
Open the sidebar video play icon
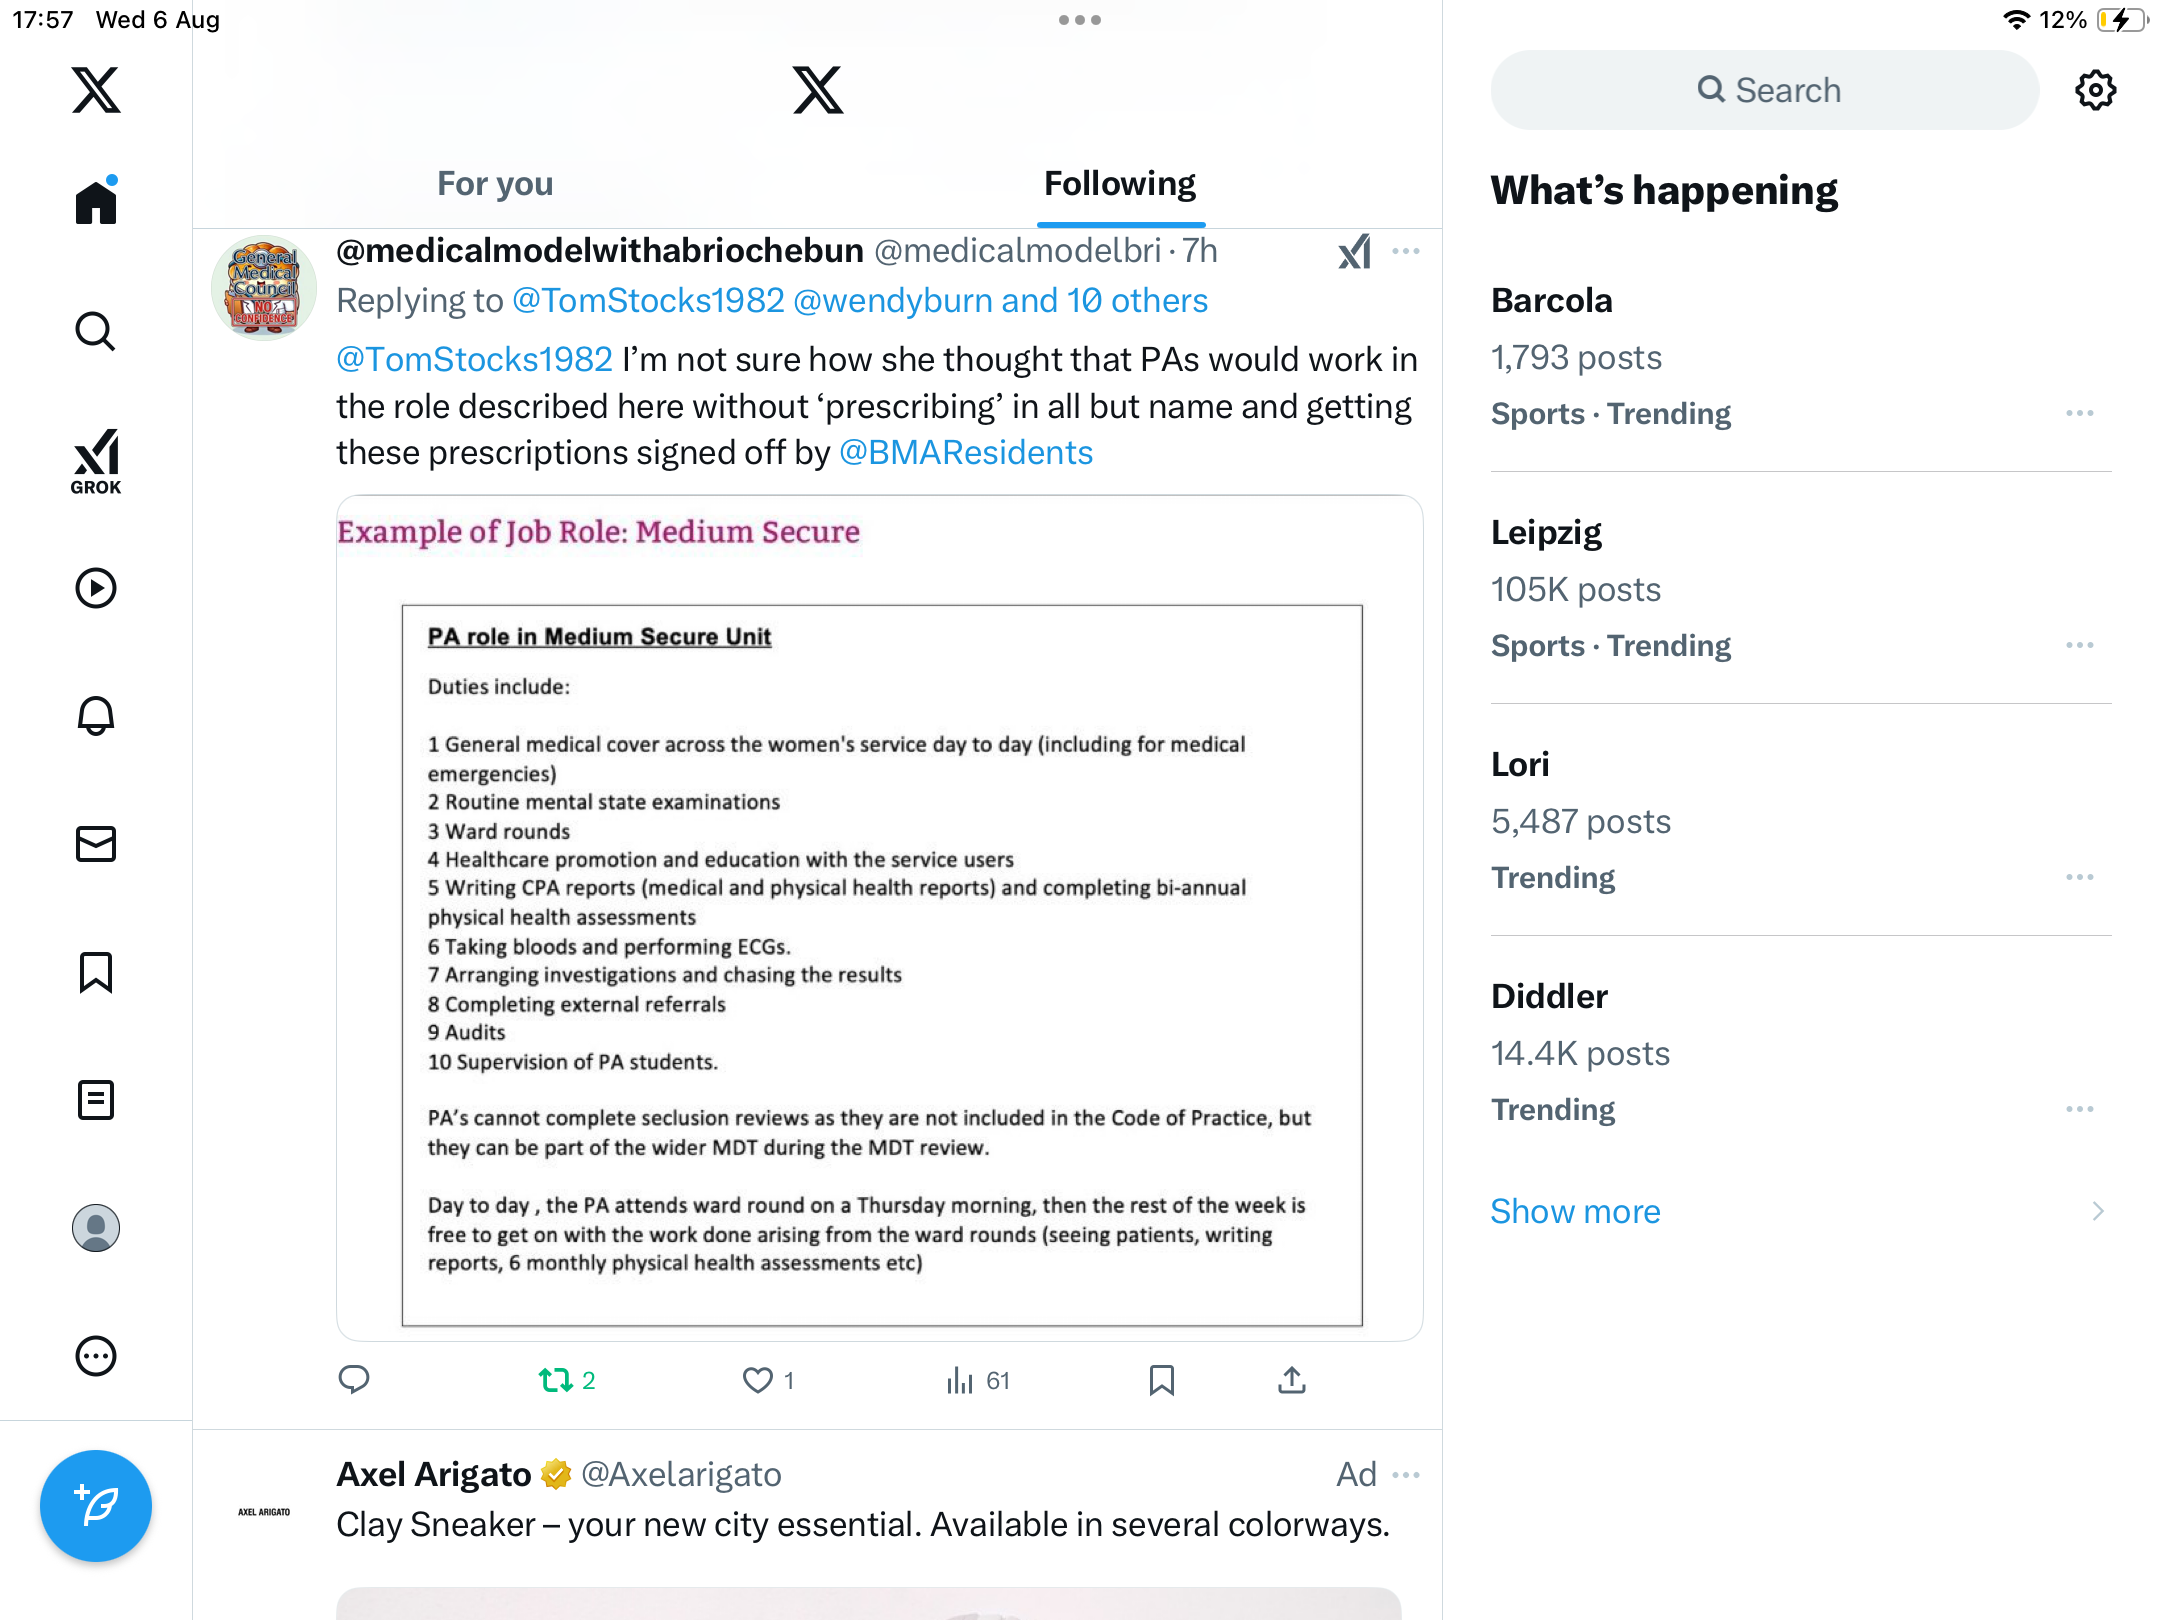(x=96, y=588)
